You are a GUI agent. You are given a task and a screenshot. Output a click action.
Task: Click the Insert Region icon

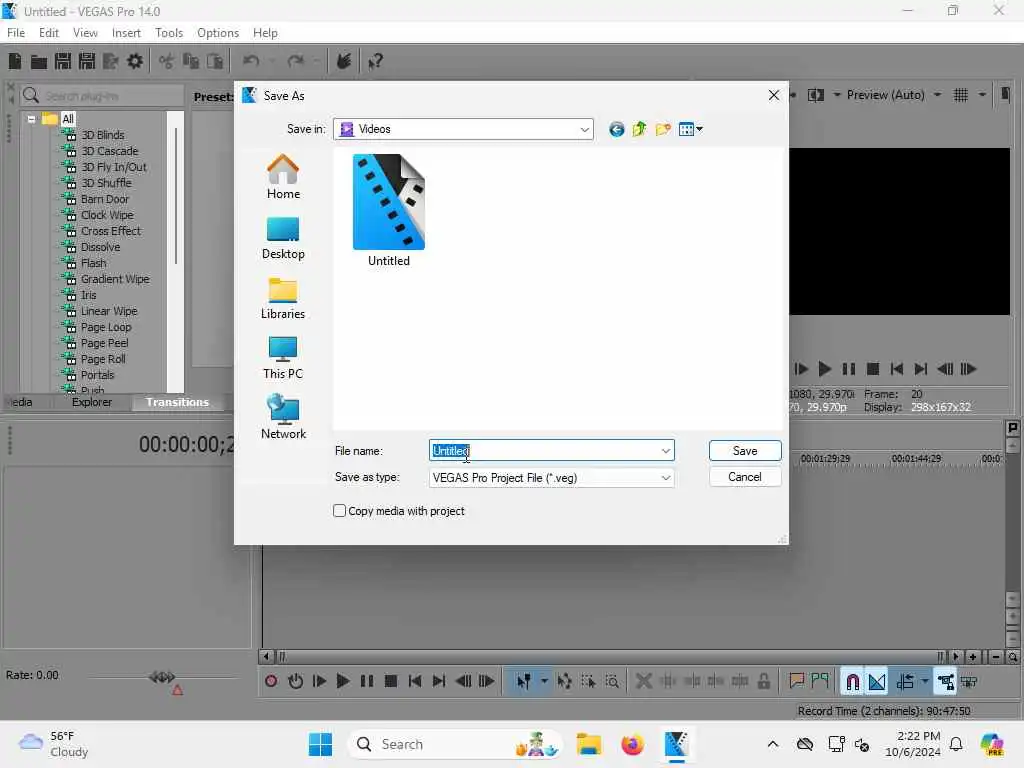820,682
